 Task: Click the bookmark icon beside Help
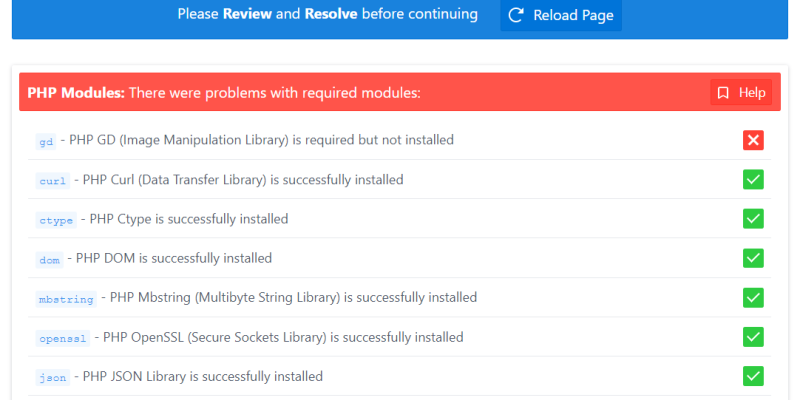[x=723, y=93]
